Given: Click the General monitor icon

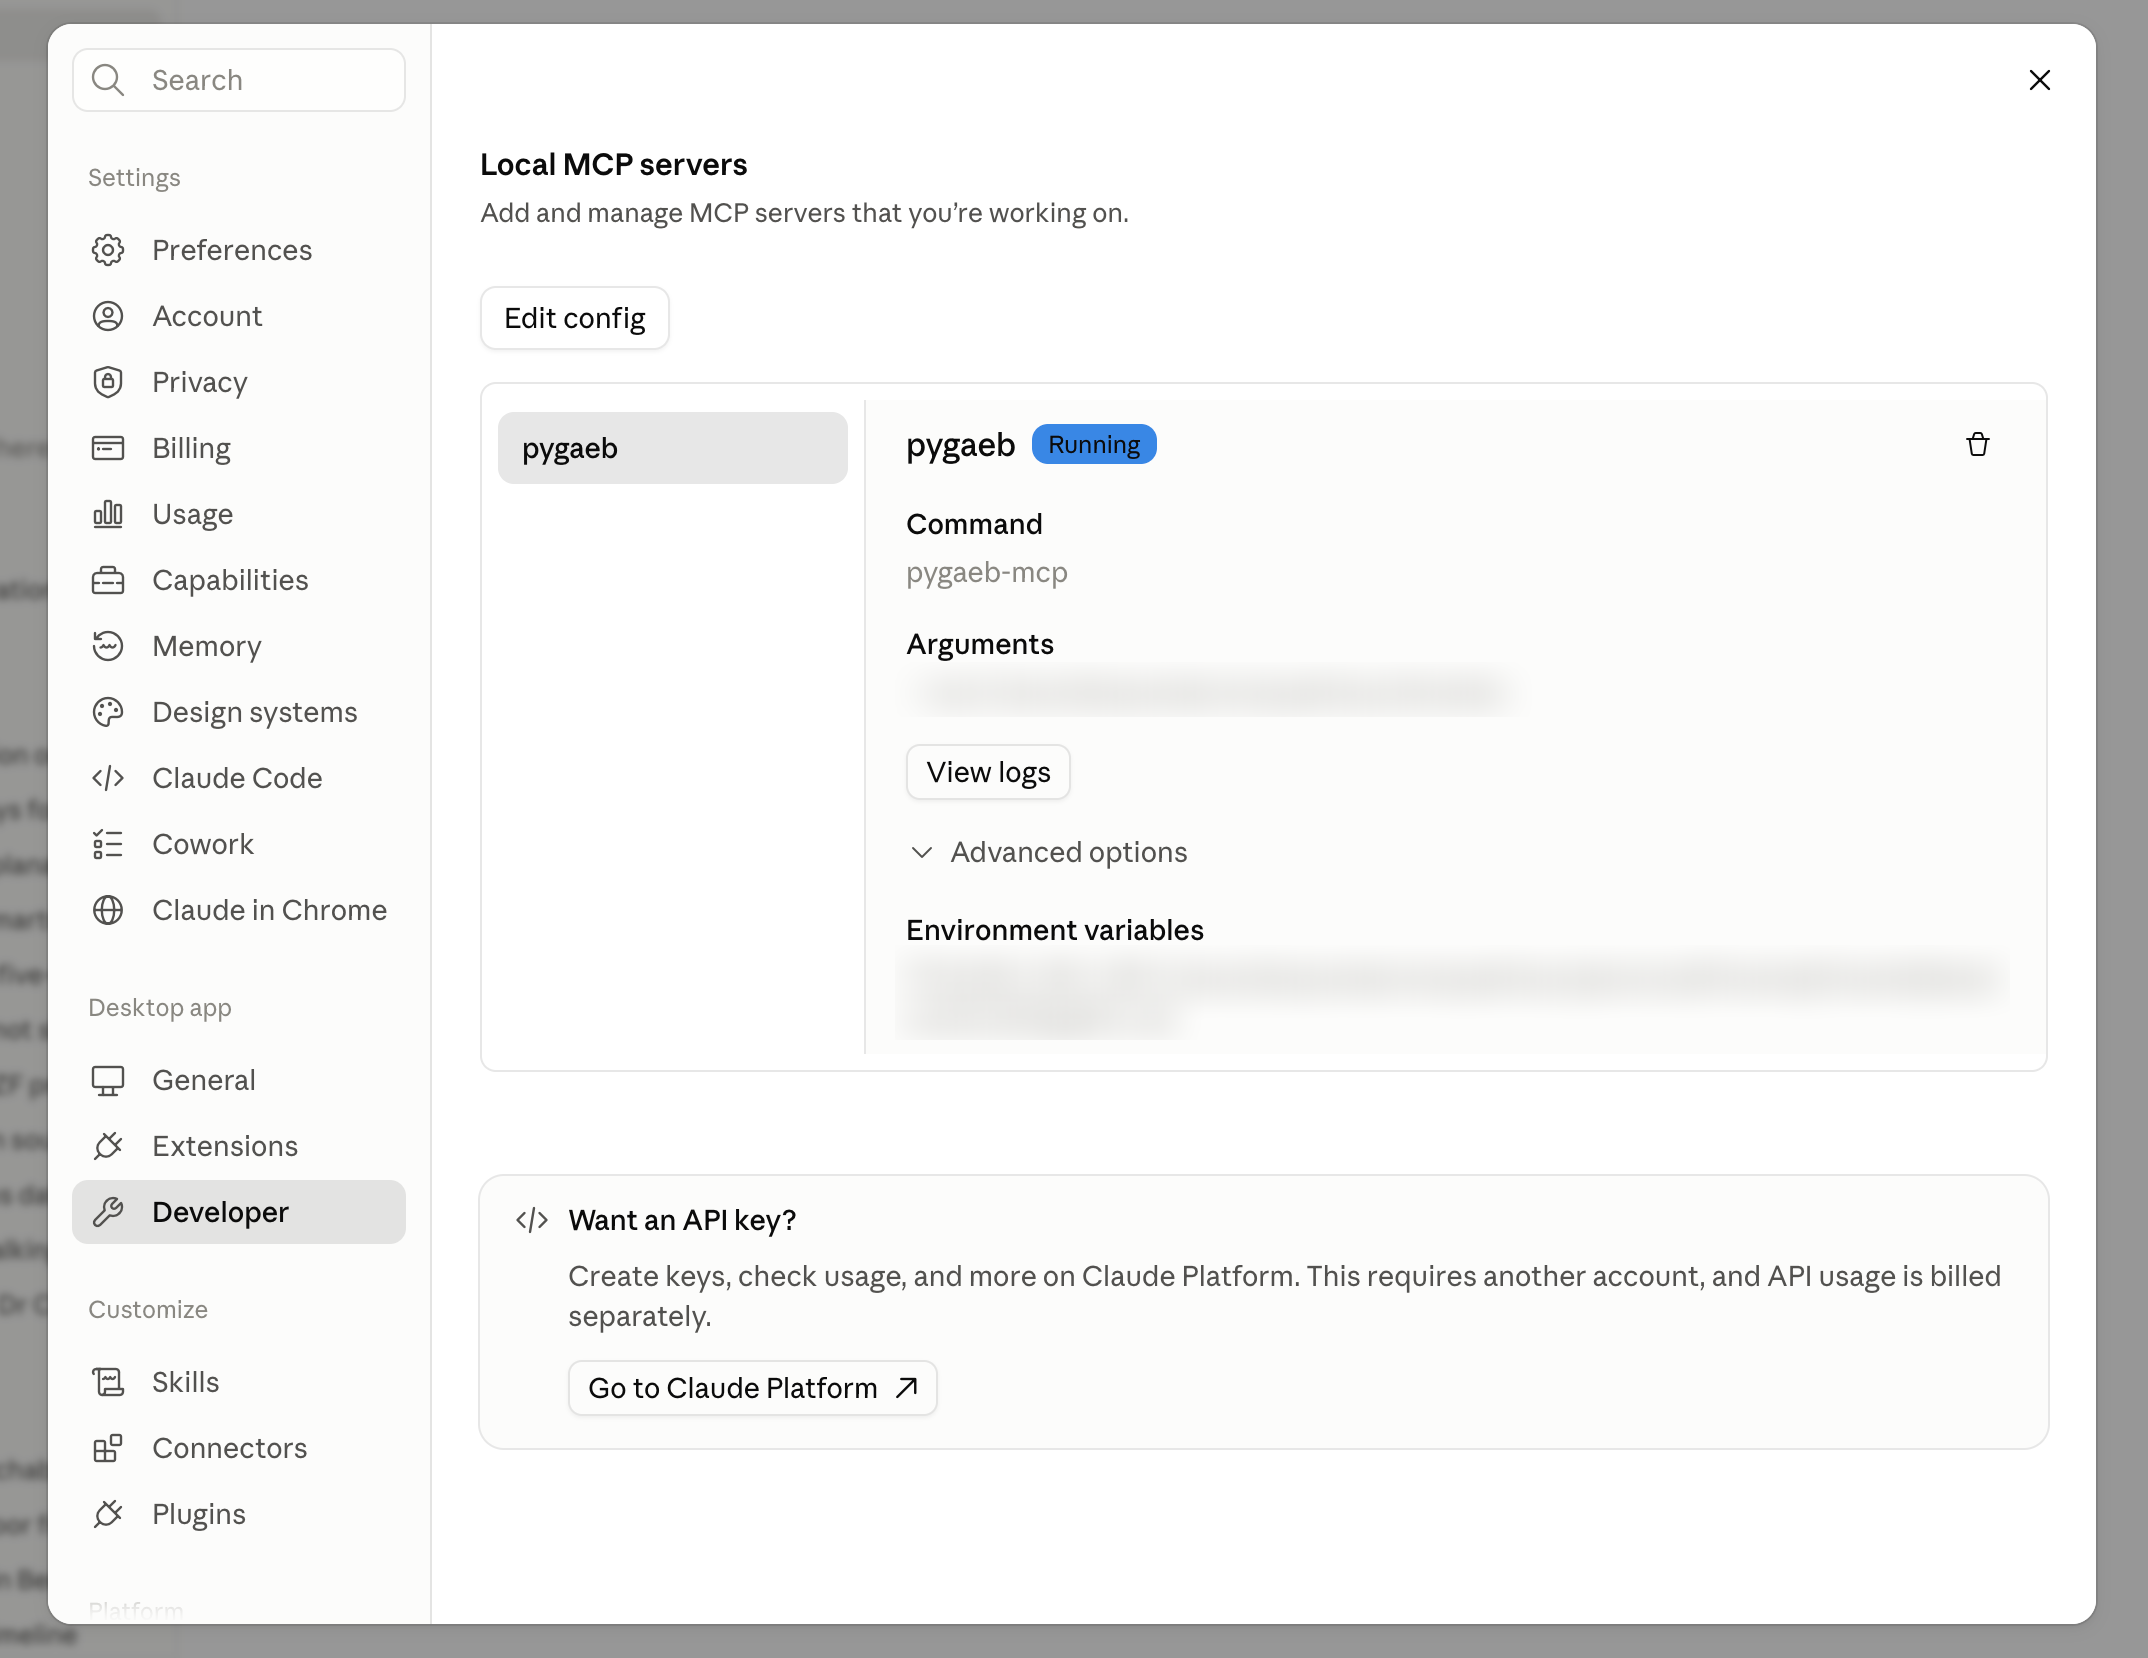Looking at the screenshot, I should [x=108, y=1080].
